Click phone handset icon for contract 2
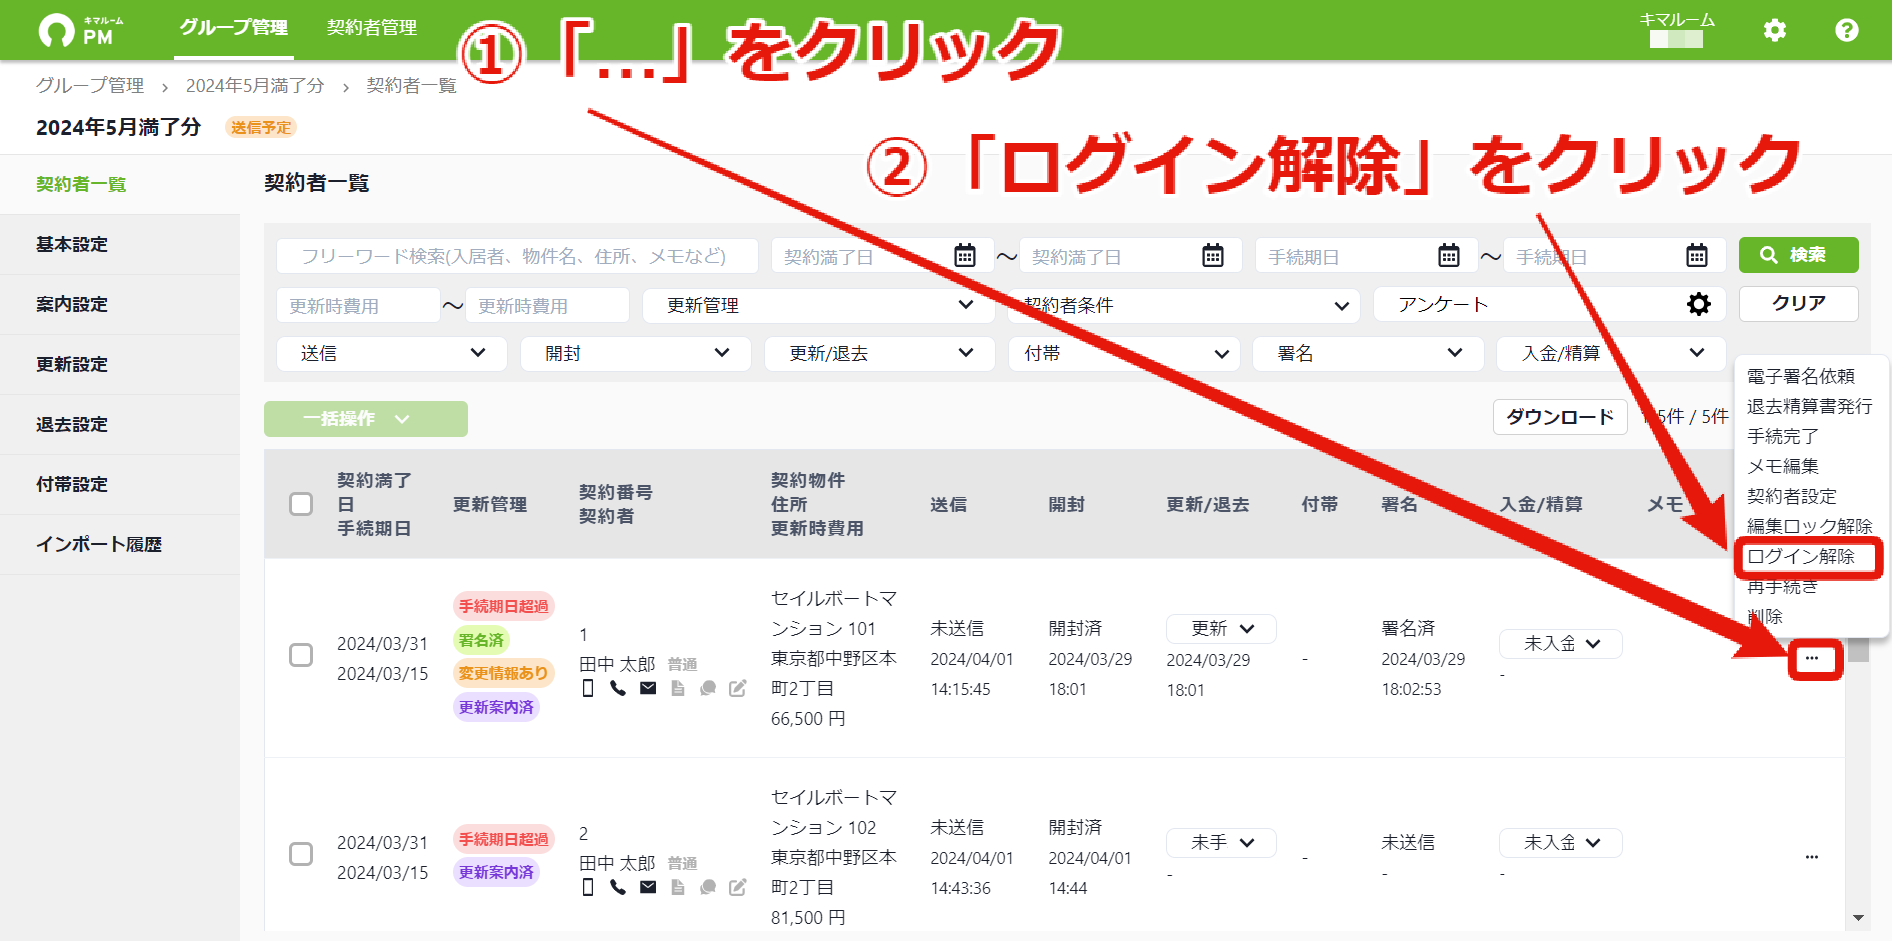This screenshot has height=941, width=1892. [x=618, y=887]
